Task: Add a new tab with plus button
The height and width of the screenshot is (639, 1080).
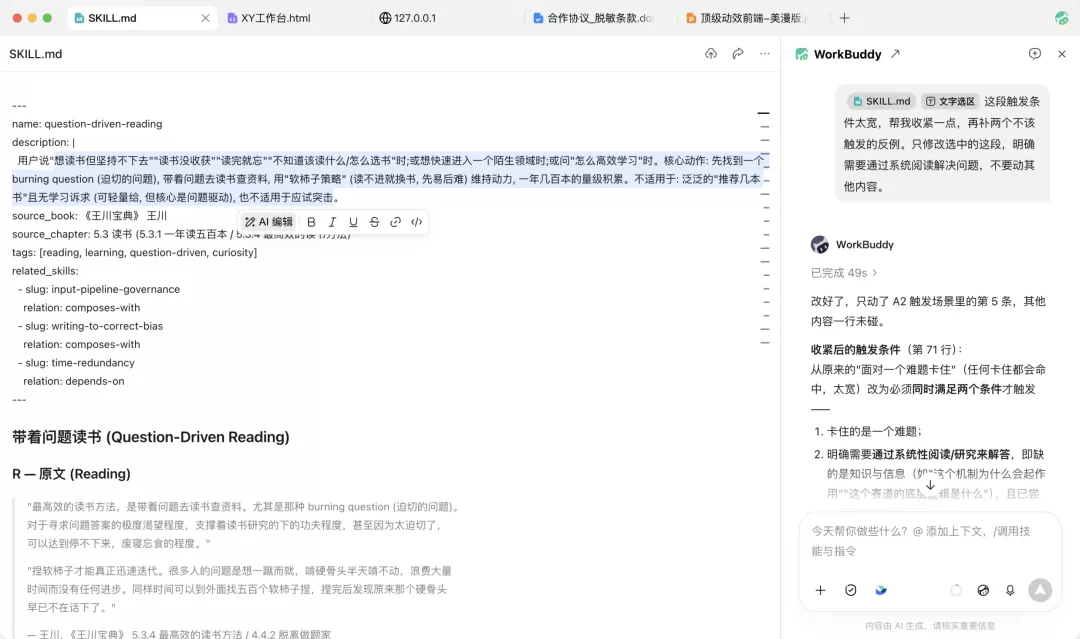Action: (844, 18)
